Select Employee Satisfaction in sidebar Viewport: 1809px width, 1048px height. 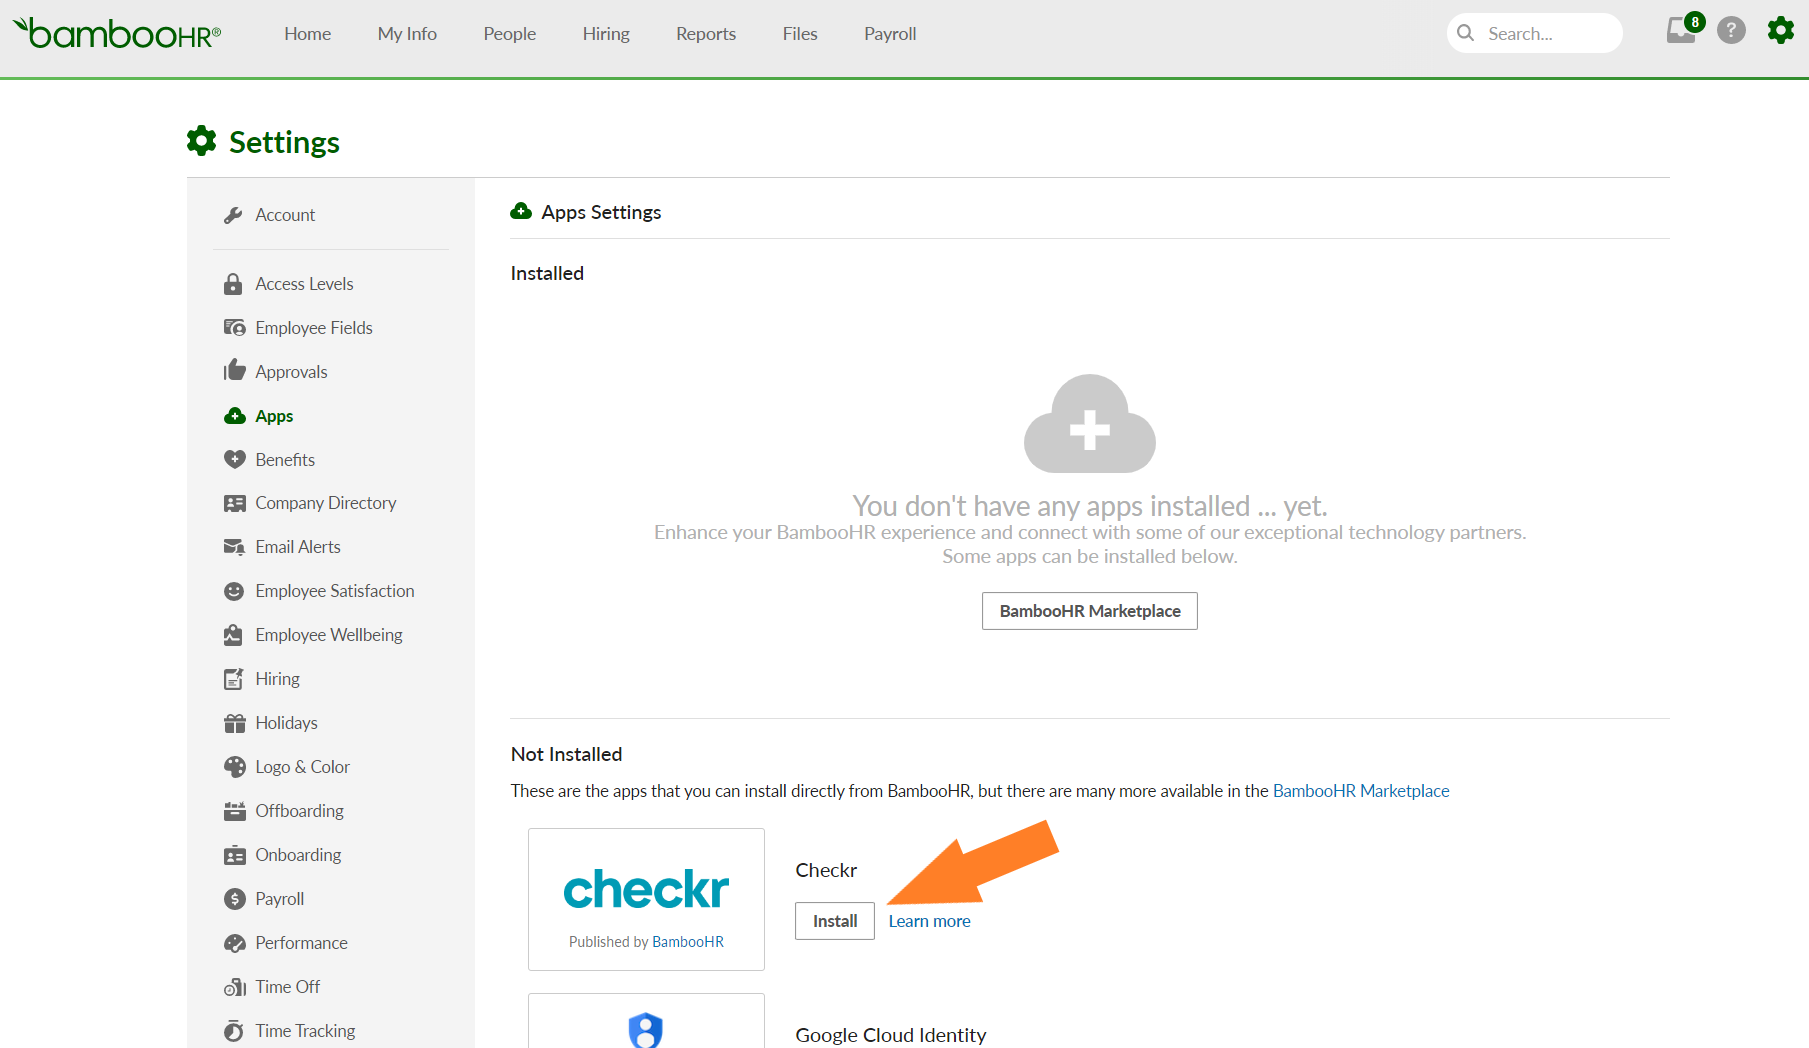(x=335, y=591)
